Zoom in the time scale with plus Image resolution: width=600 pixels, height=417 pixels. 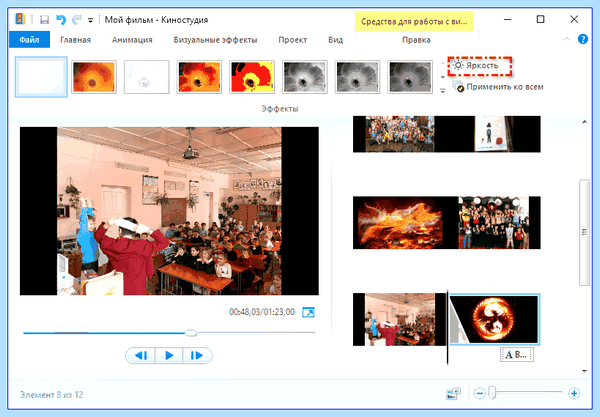click(574, 393)
